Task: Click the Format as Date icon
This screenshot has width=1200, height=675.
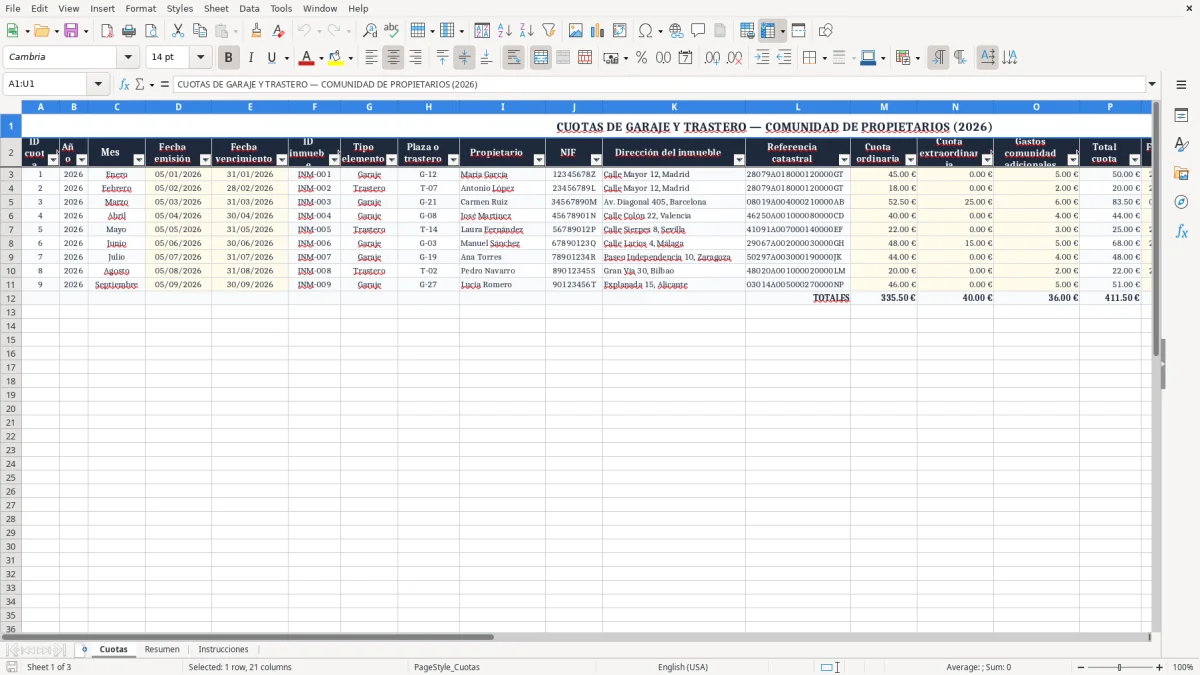Action: (685, 58)
